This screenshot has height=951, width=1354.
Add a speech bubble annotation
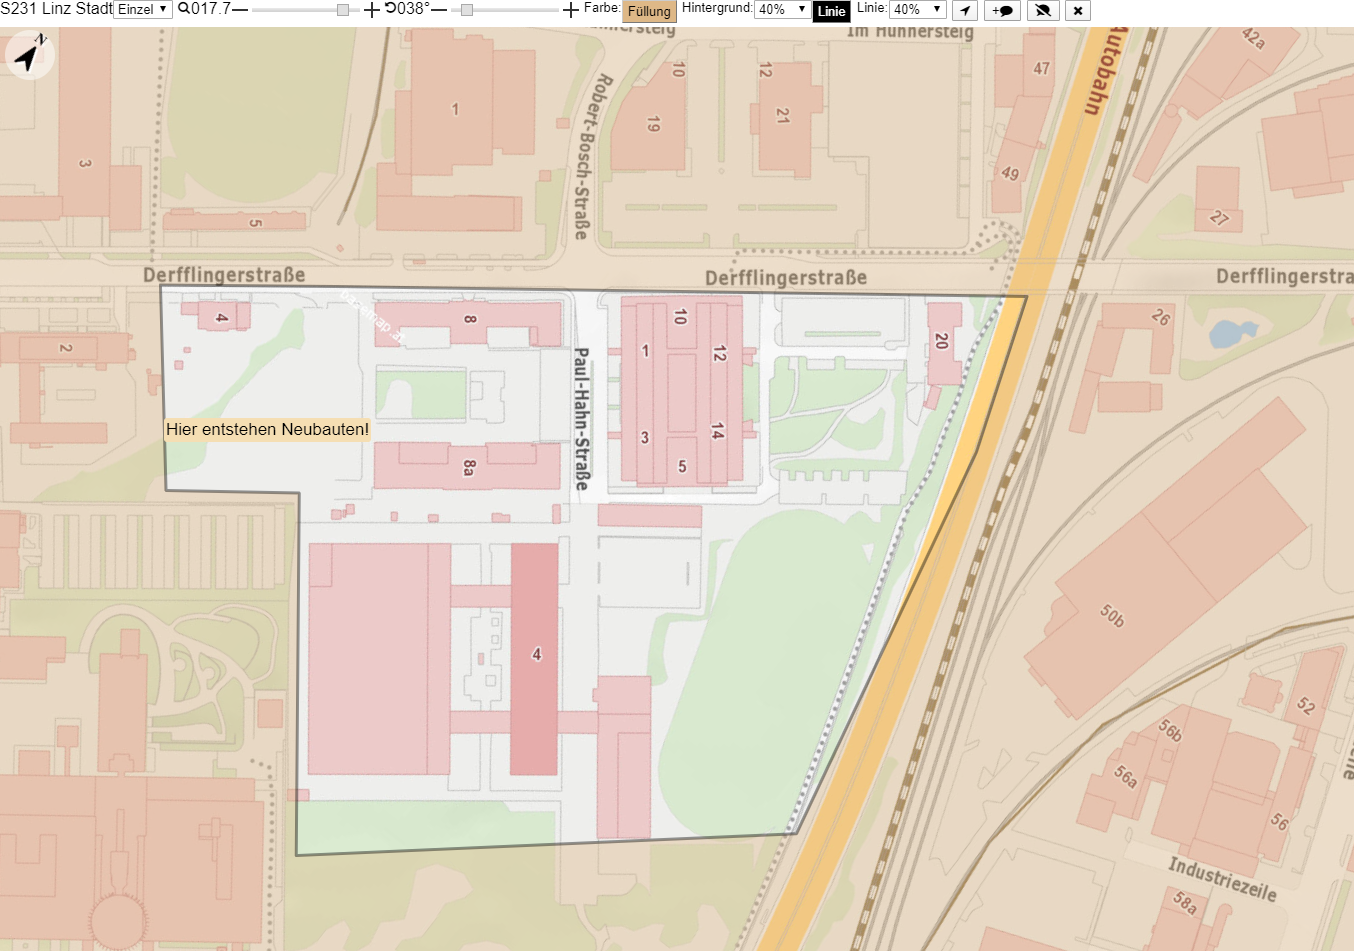coord(1003,11)
